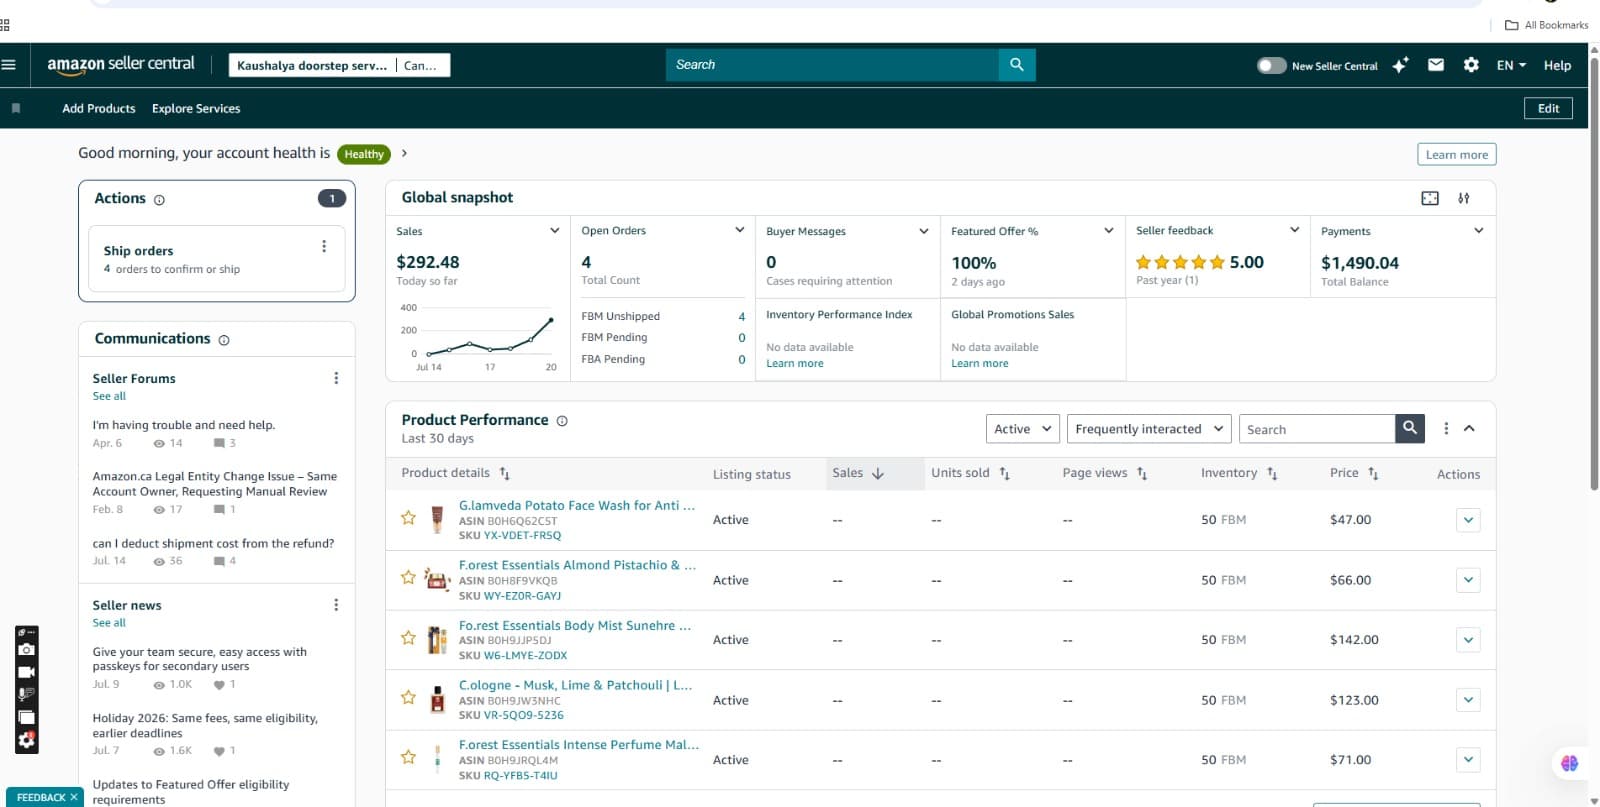Click the info icon next to Product Performance
Viewport: 1600px width, 807px height.
click(562, 421)
